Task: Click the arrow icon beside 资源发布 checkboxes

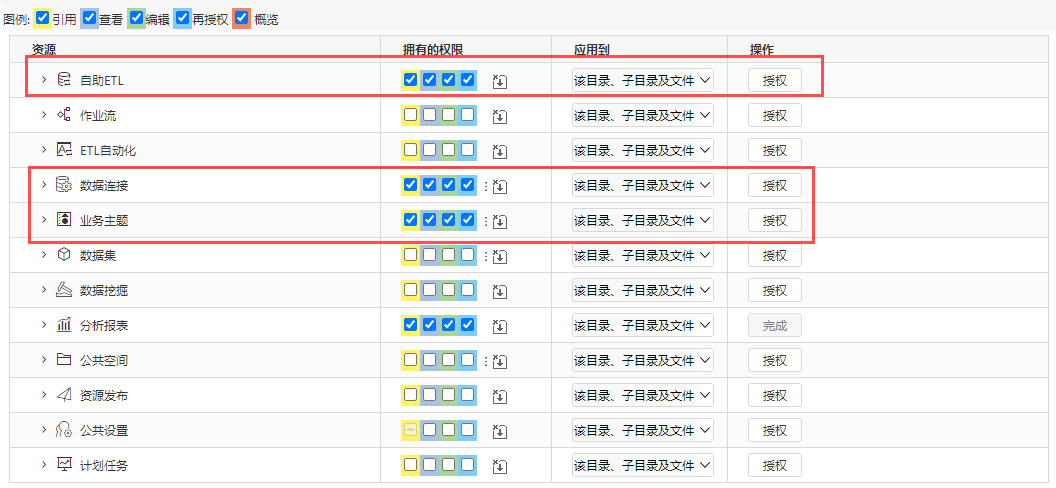Action: coord(500,397)
